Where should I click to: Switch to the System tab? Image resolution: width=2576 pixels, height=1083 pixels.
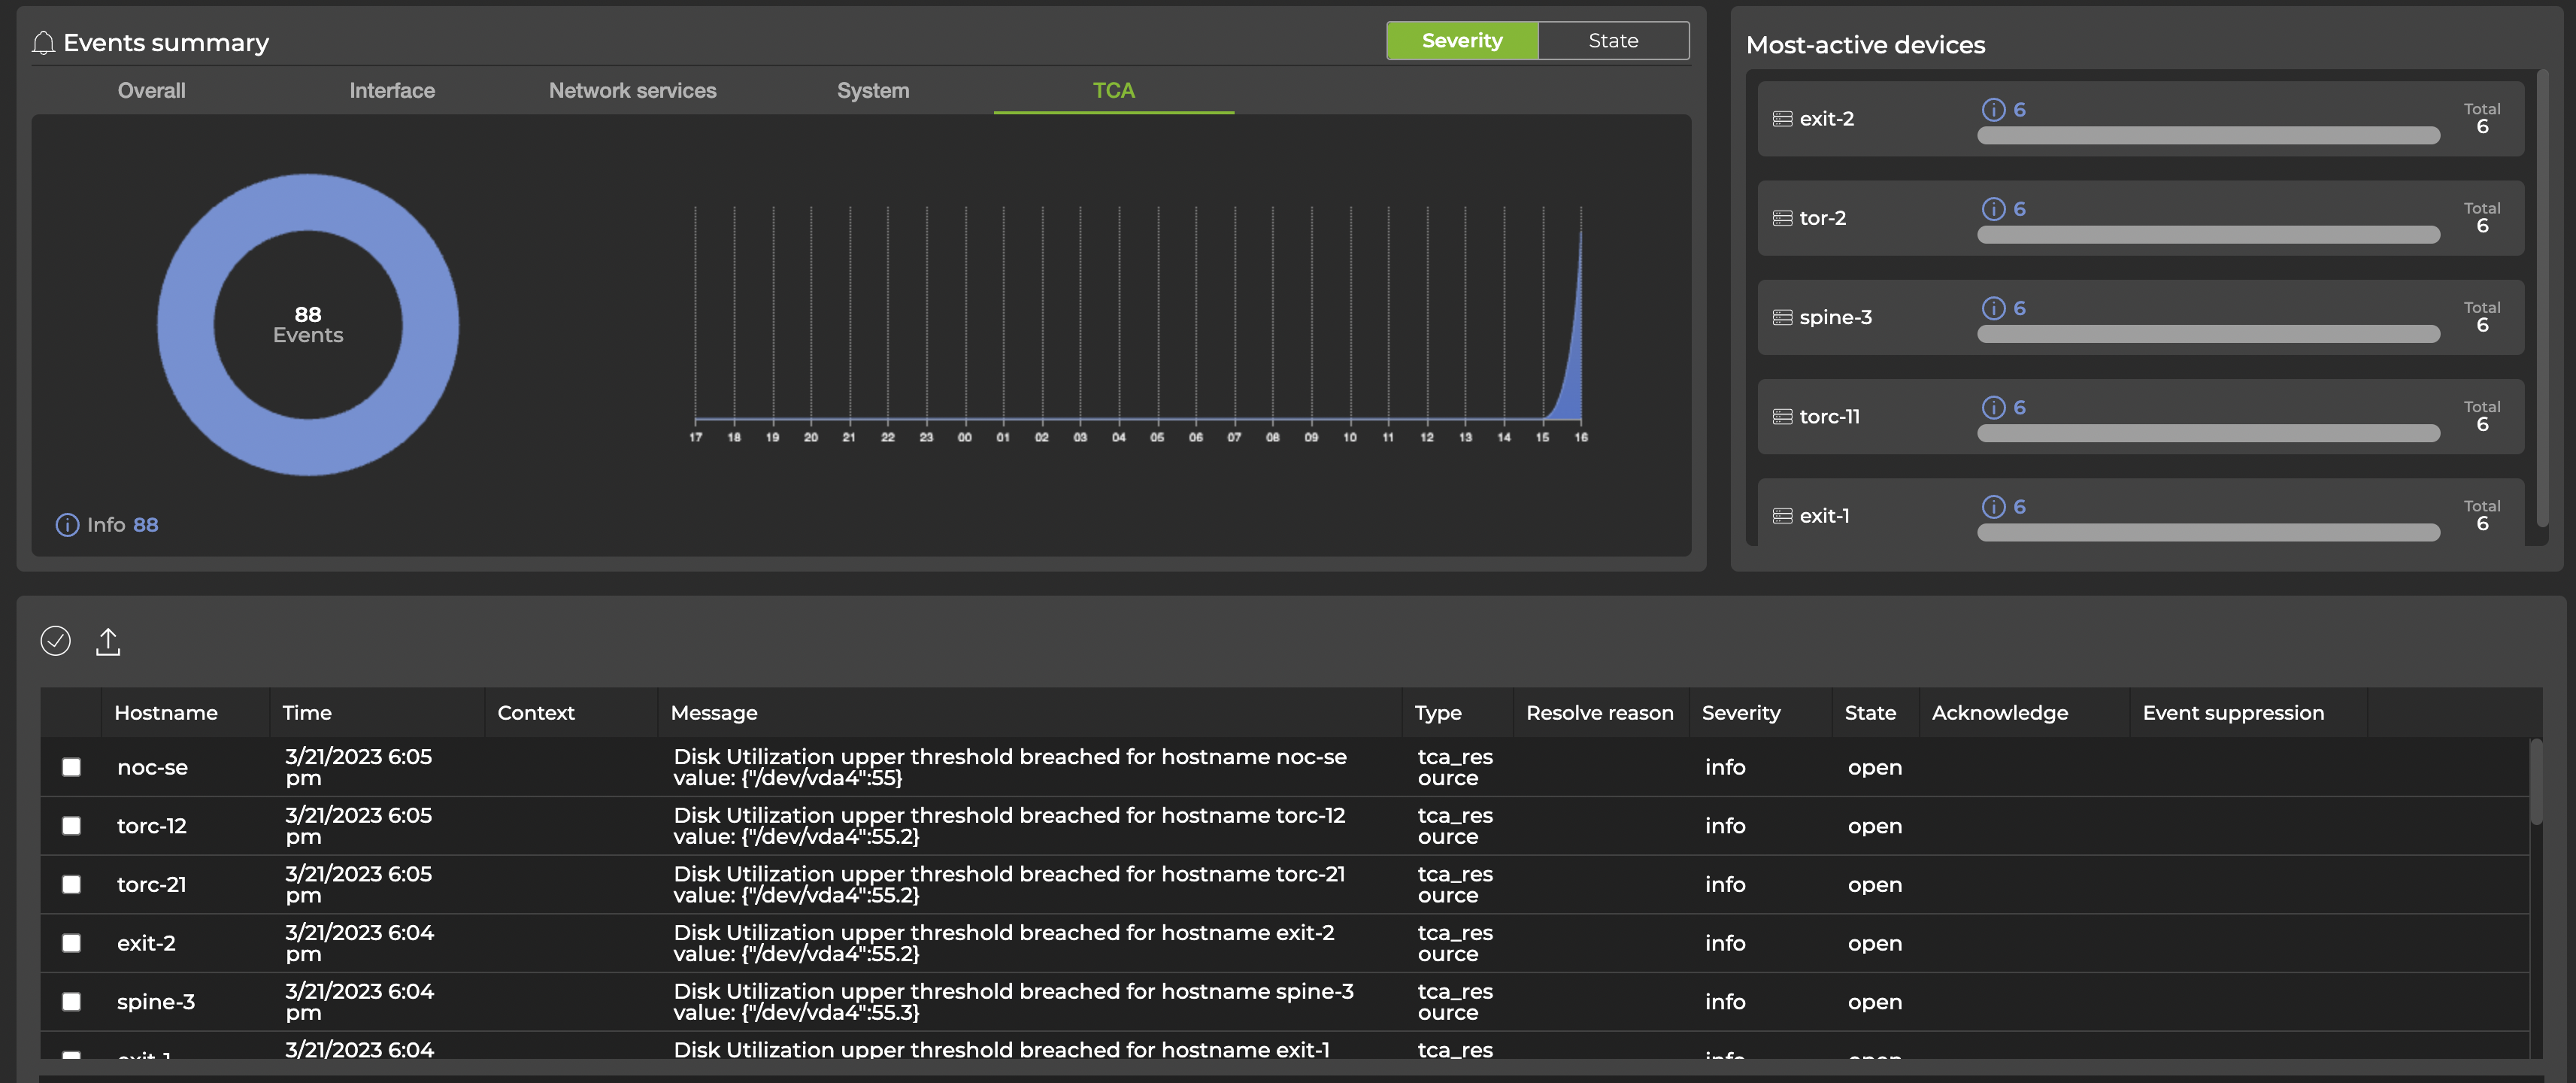click(x=872, y=90)
